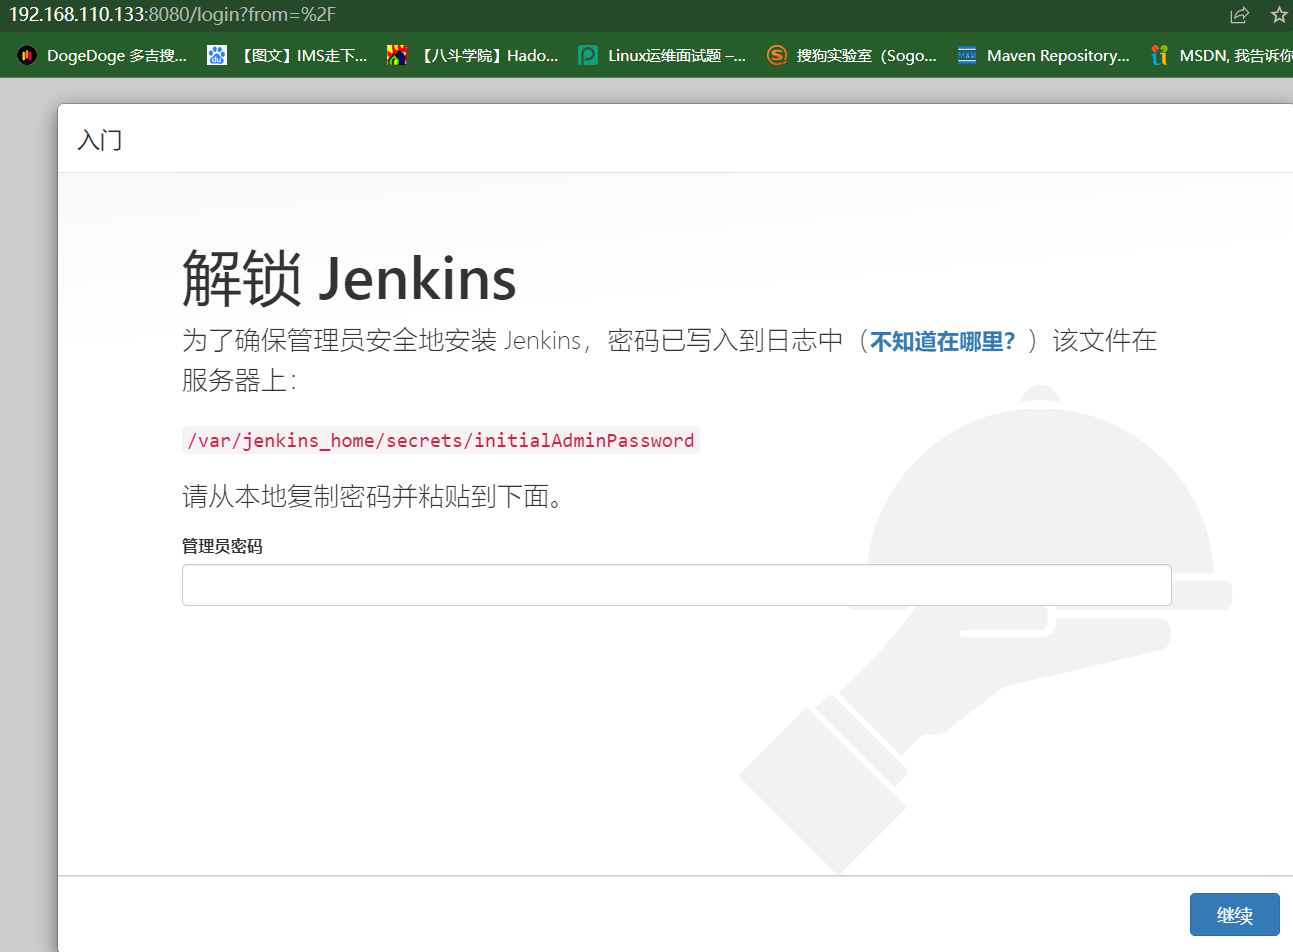1293x952 pixels.
Task: Open the DogeDoge bookmark icon
Action: pos(27,55)
